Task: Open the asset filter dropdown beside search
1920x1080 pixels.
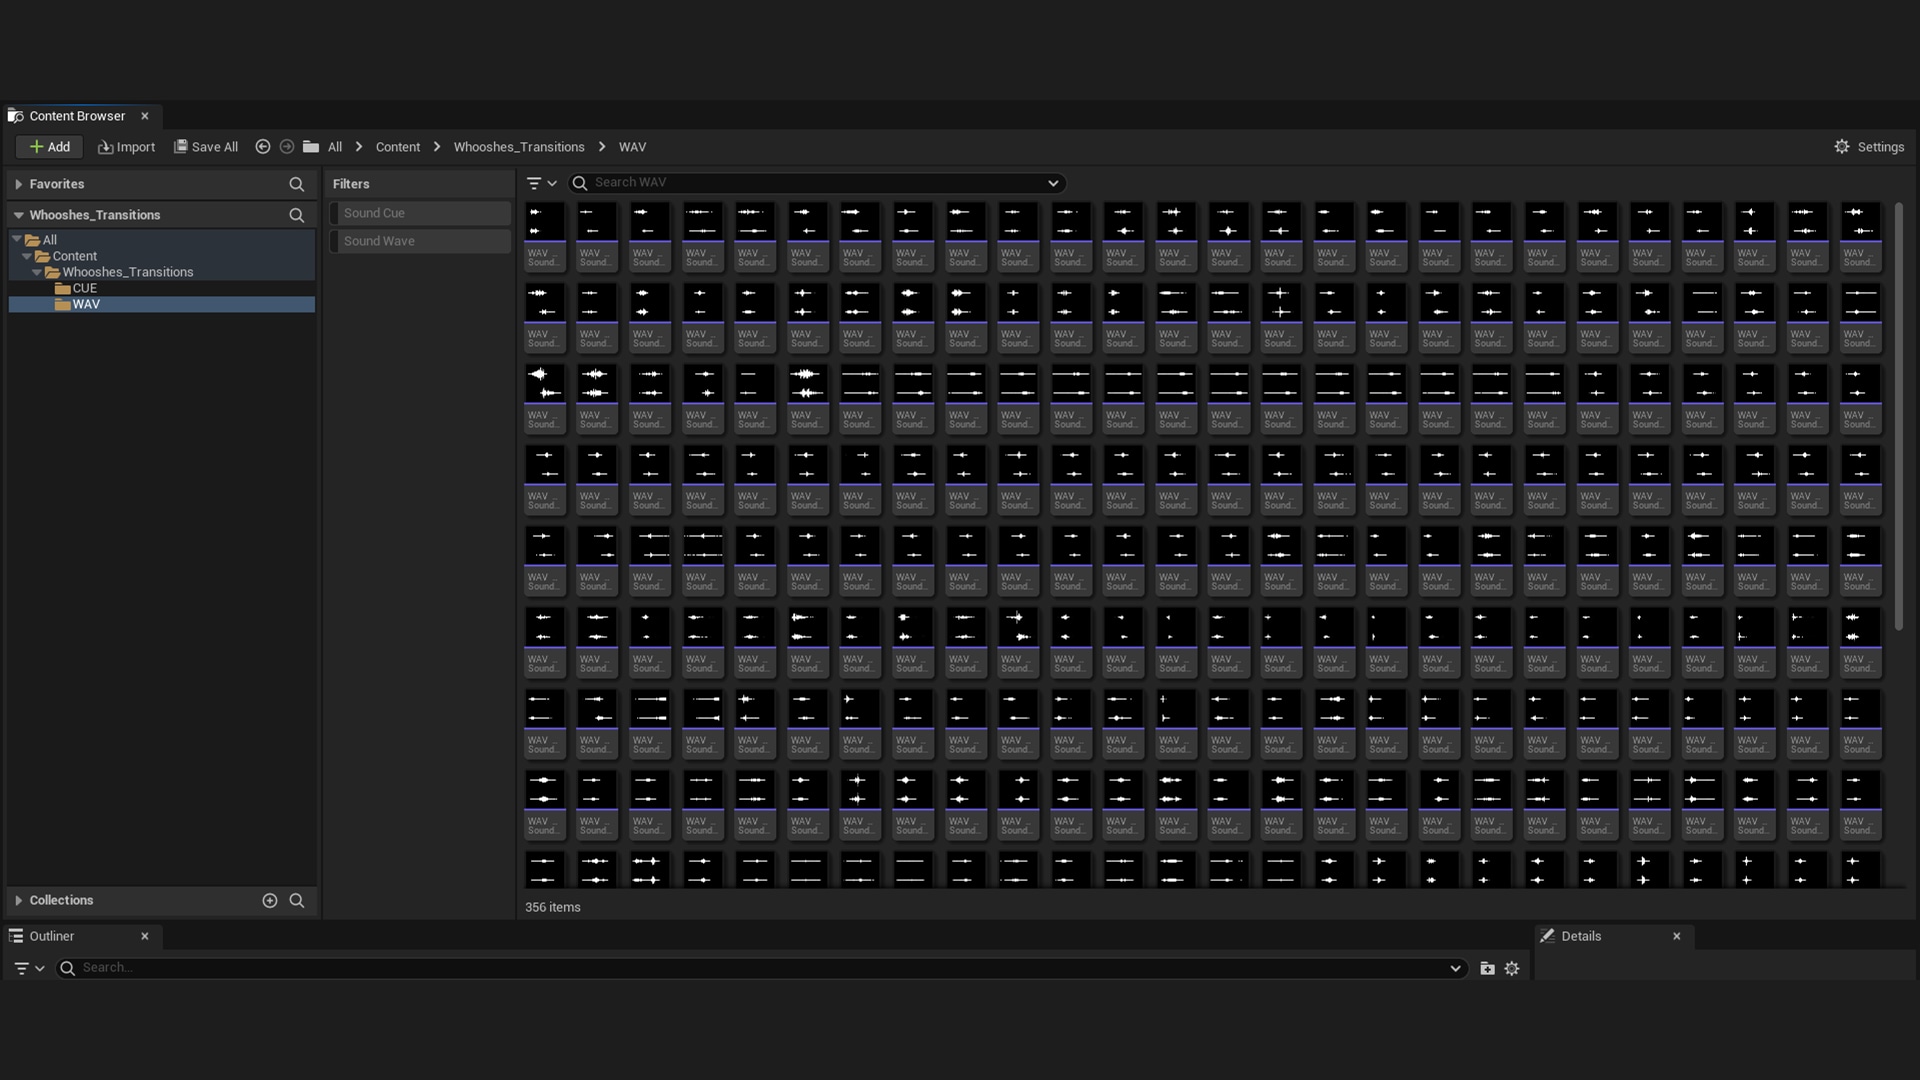Action: (541, 183)
